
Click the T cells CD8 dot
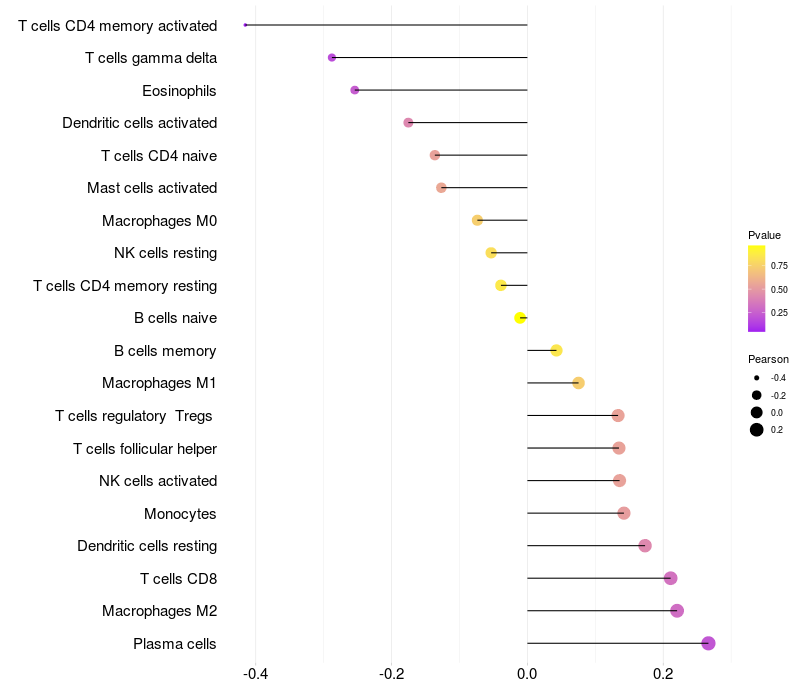coord(670,578)
